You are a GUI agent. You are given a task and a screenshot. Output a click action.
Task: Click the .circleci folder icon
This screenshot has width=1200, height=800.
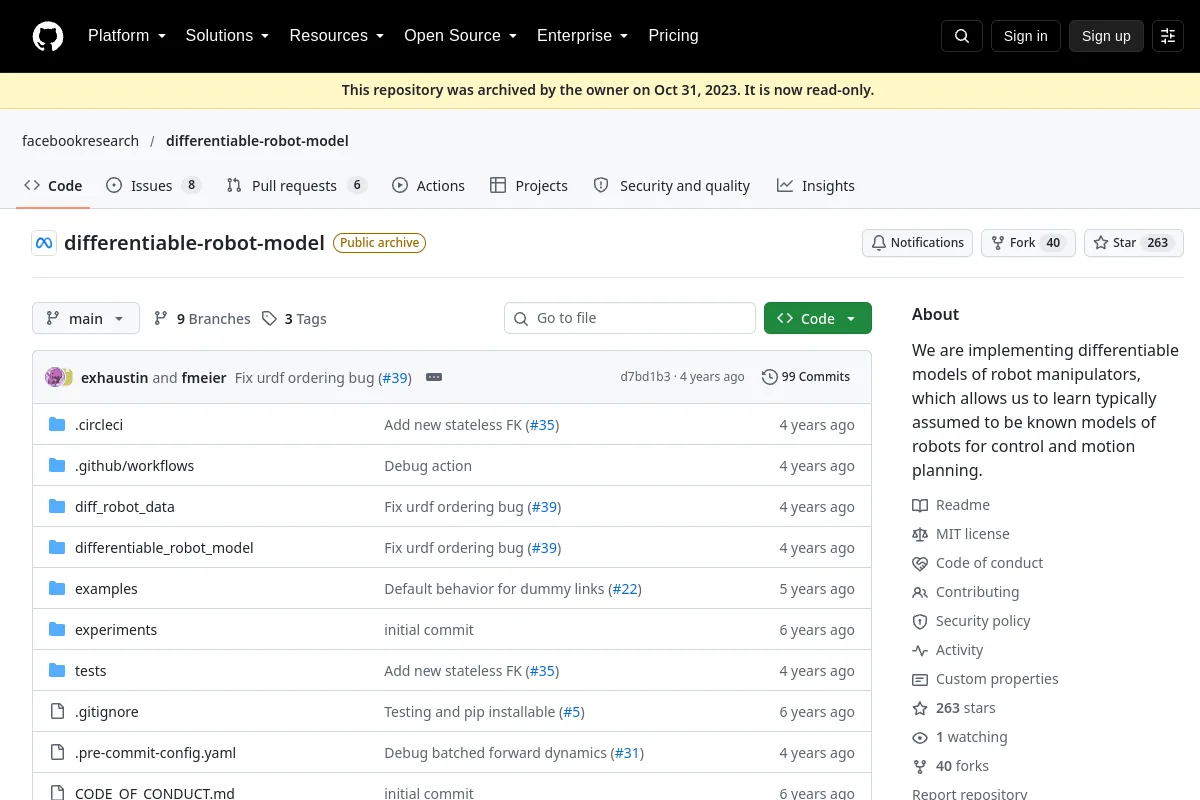[x=57, y=425]
